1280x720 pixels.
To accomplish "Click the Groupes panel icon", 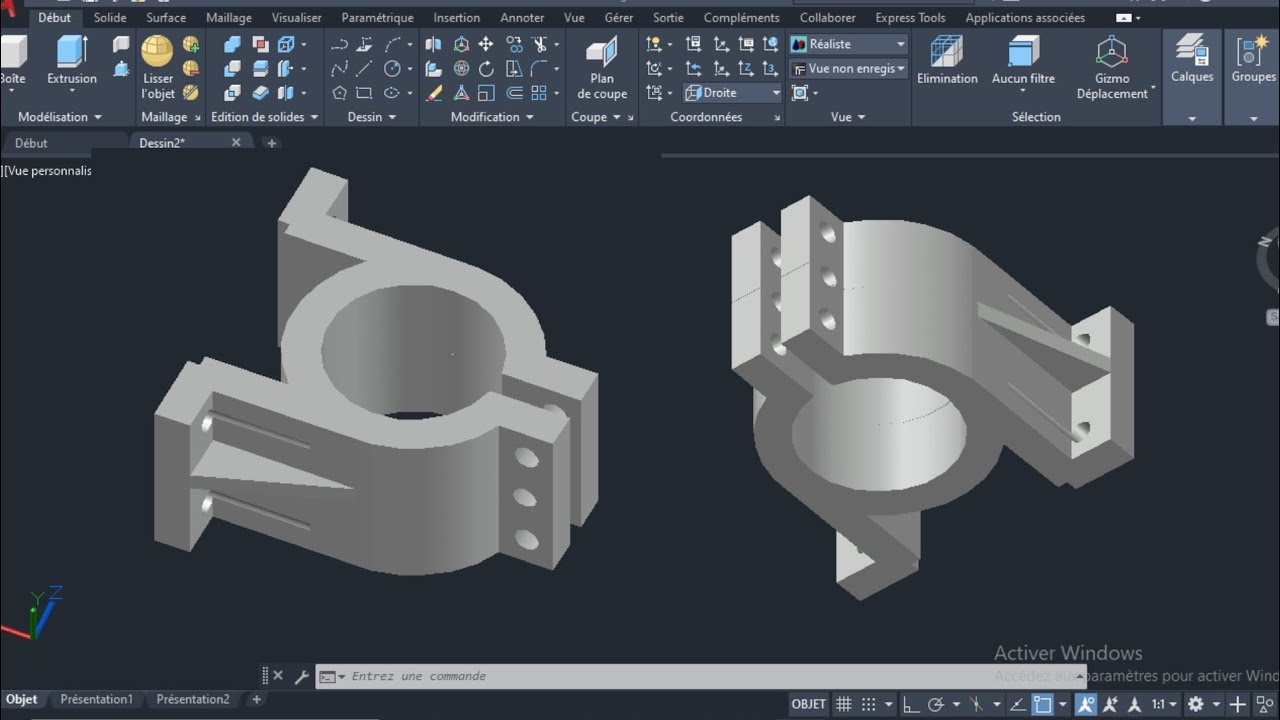I will (1253, 58).
